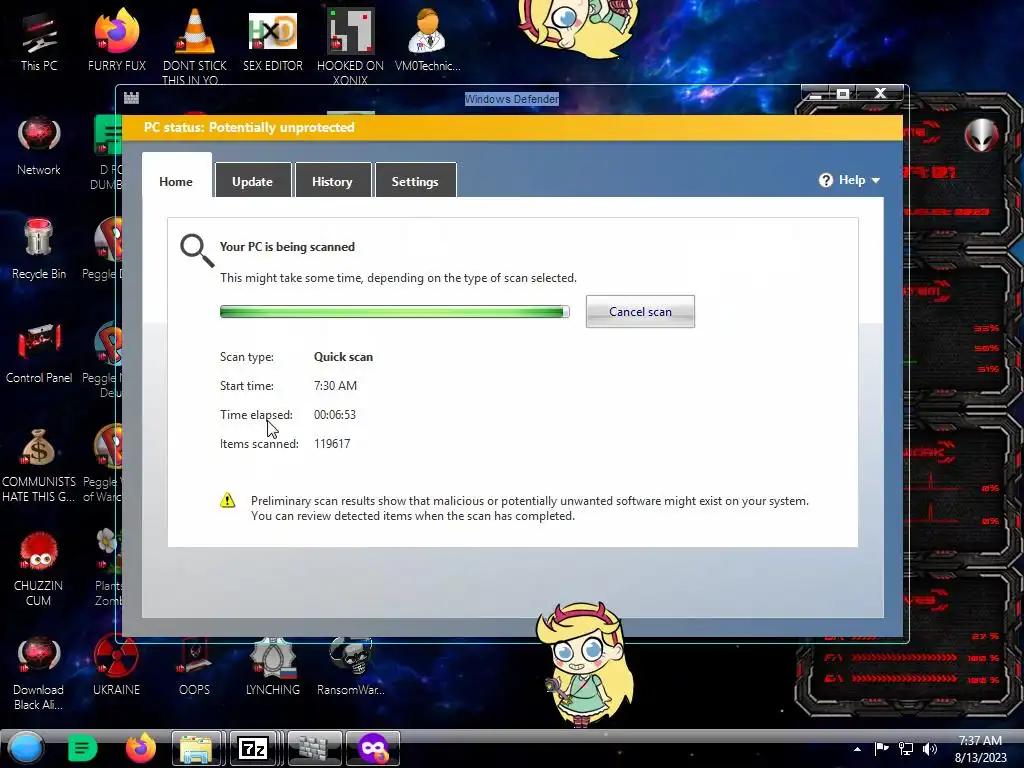Click the Help question mark icon

[x=825, y=180]
